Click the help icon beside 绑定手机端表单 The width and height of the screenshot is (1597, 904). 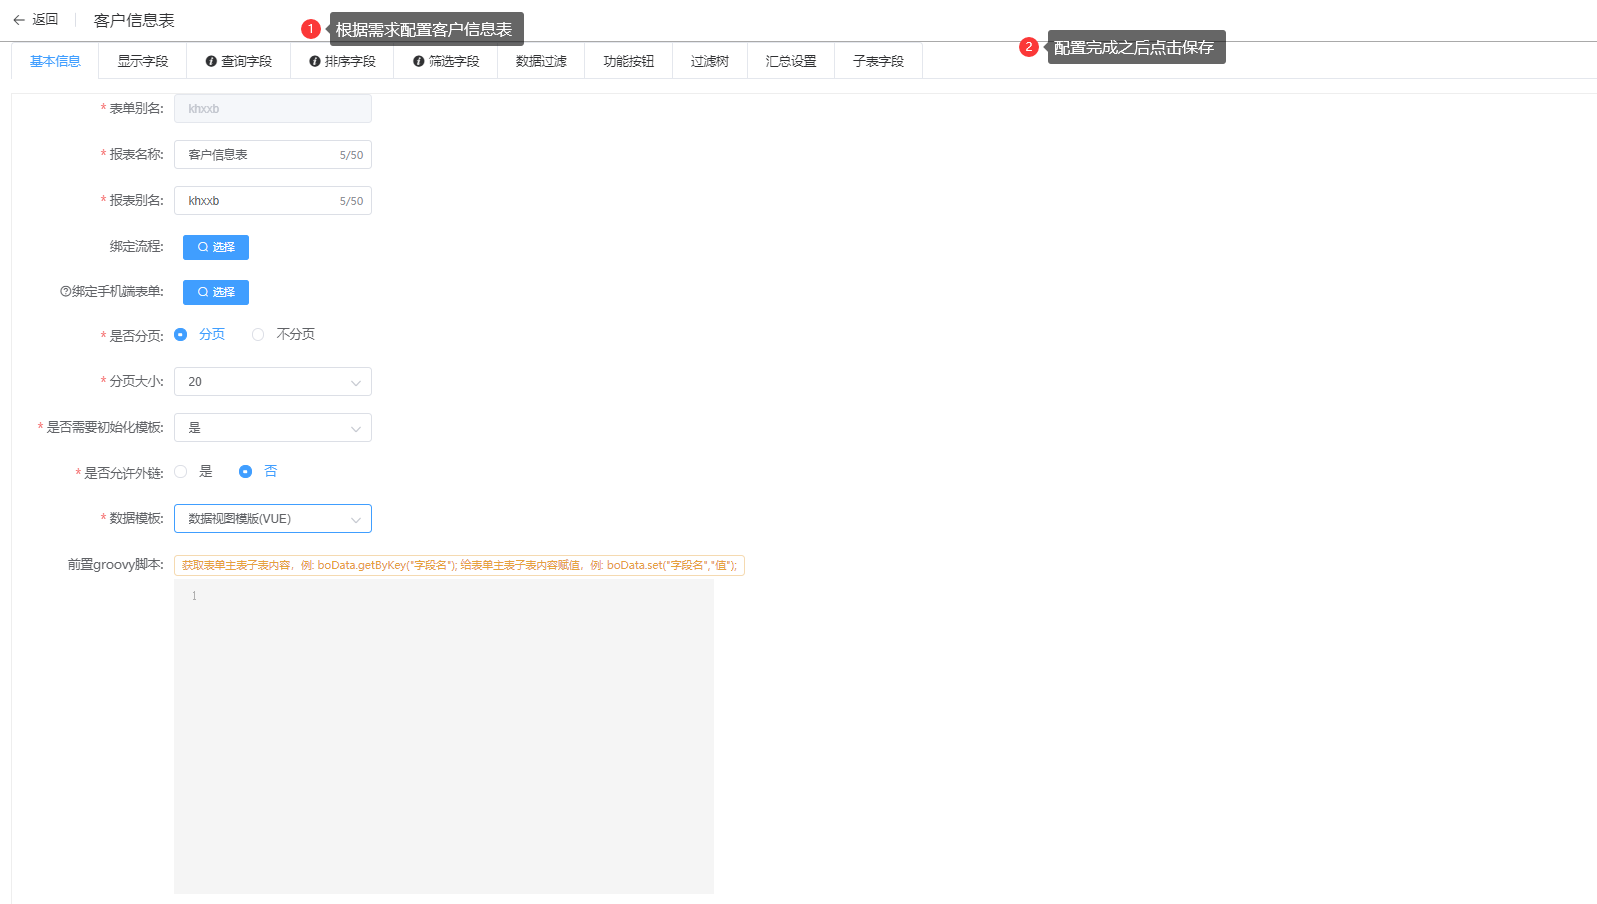pyautogui.click(x=65, y=292)
